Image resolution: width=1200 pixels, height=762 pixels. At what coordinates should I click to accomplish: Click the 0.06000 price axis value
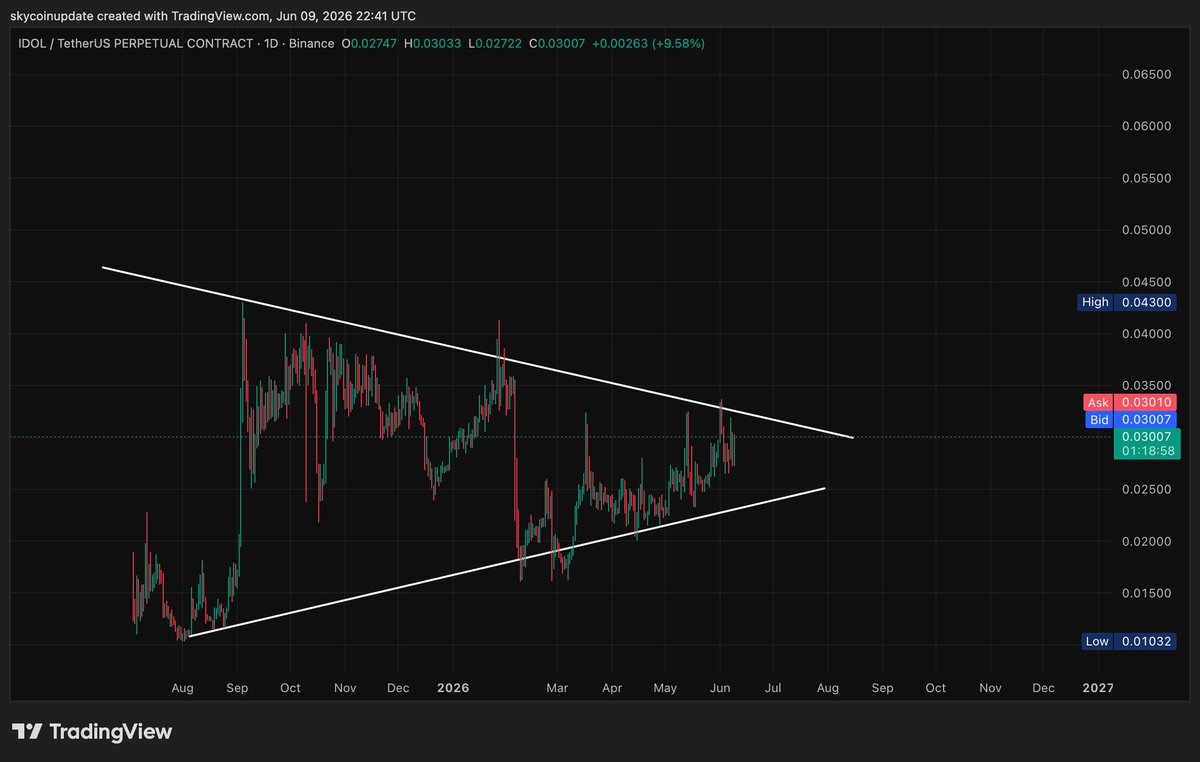pyautogui.click(x=1145, y=126)
